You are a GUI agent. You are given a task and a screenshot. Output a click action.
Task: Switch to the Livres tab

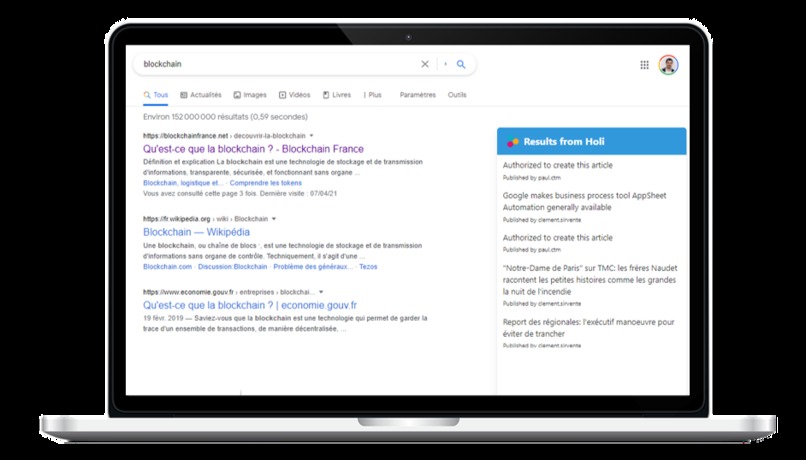[x=337, y=95]
